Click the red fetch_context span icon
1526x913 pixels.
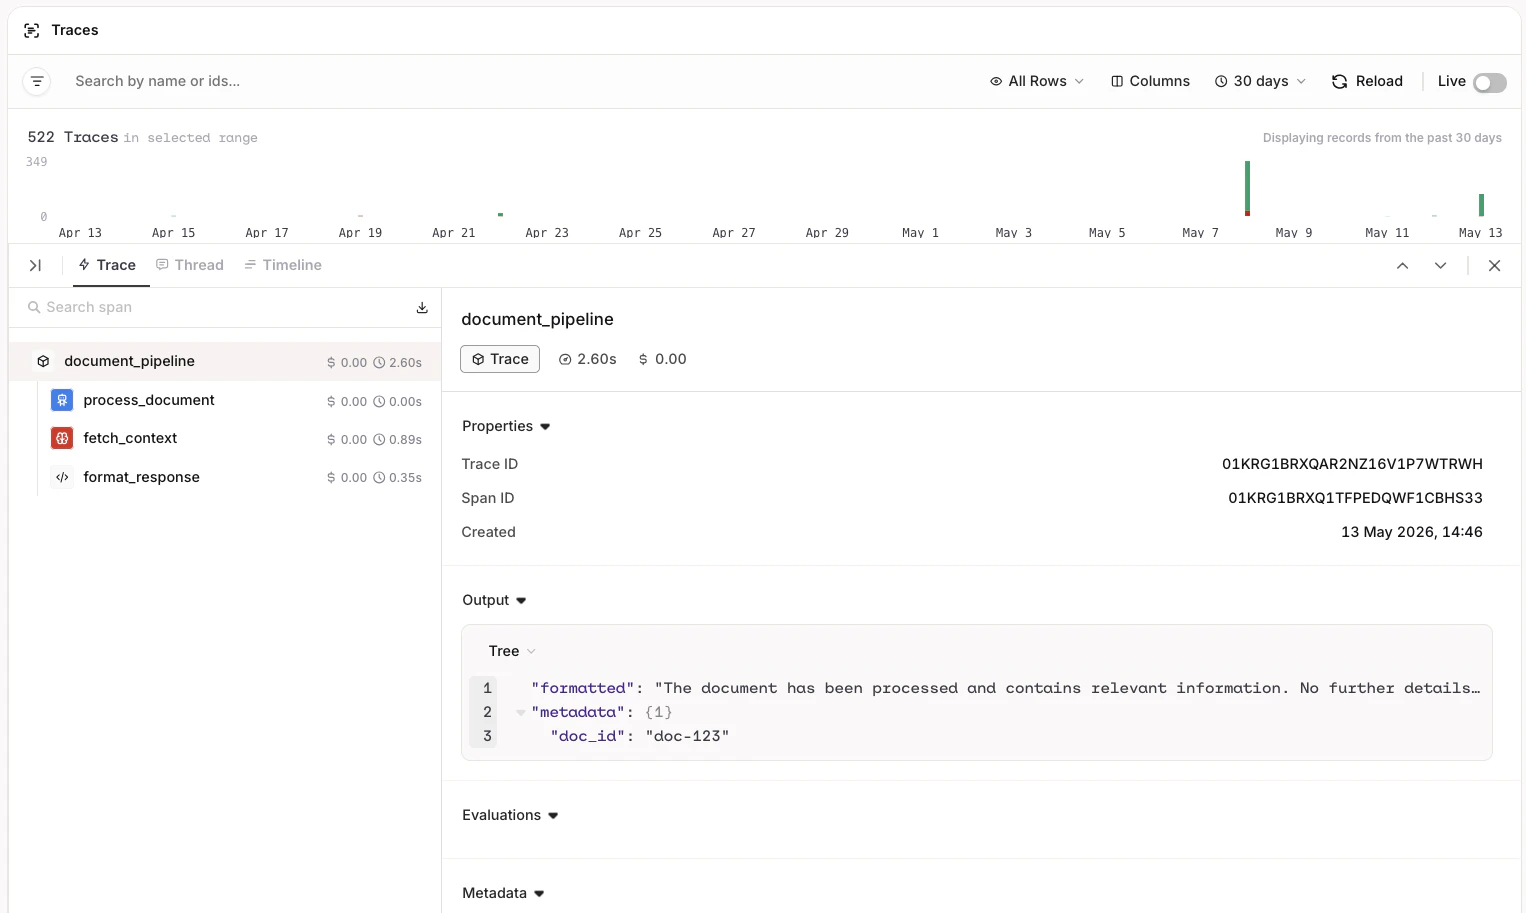tap(62, 438)
